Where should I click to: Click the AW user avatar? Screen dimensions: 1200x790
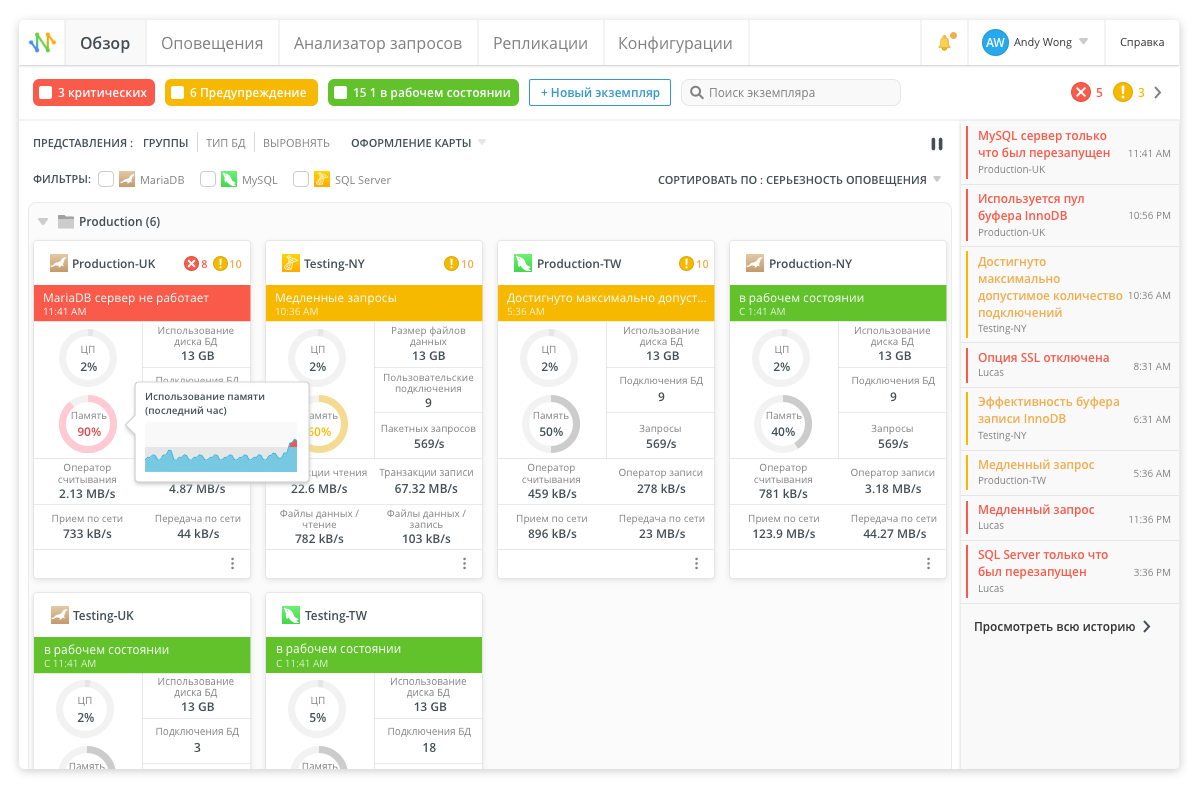coord(994,42)
